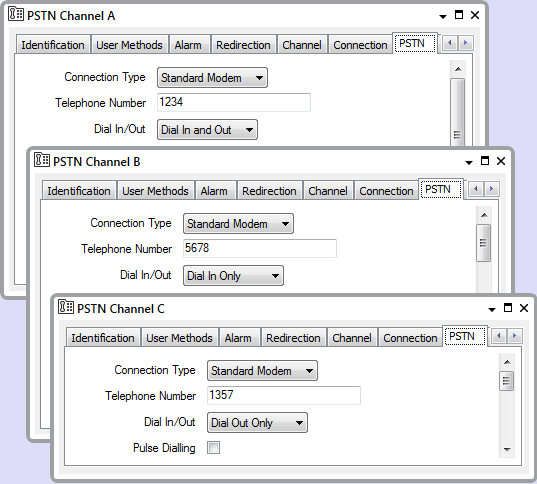Click tab scroll right arrow in Channel C
The width and height of the screenshot is (537, 484).
514,336
